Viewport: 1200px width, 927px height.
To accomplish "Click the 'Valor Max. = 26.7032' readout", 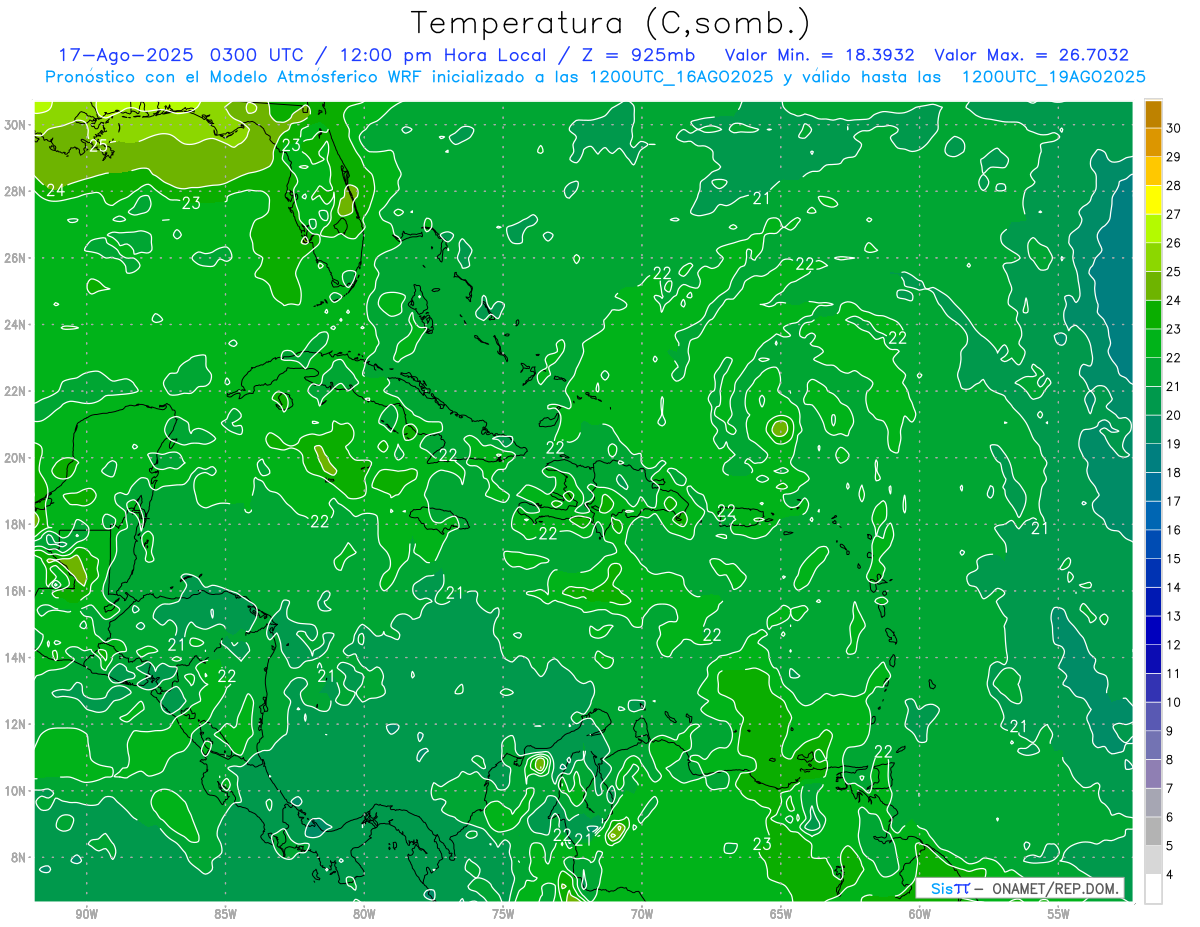I will (1031, 55).
